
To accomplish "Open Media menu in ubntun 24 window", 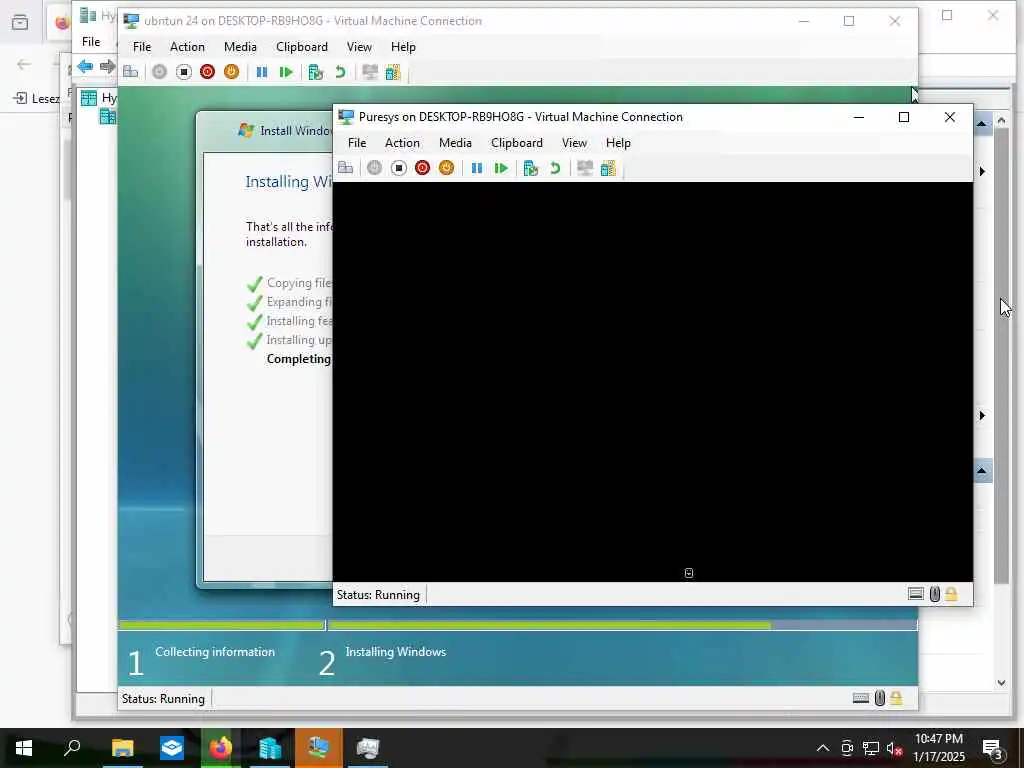I will [x=240, y=46].
